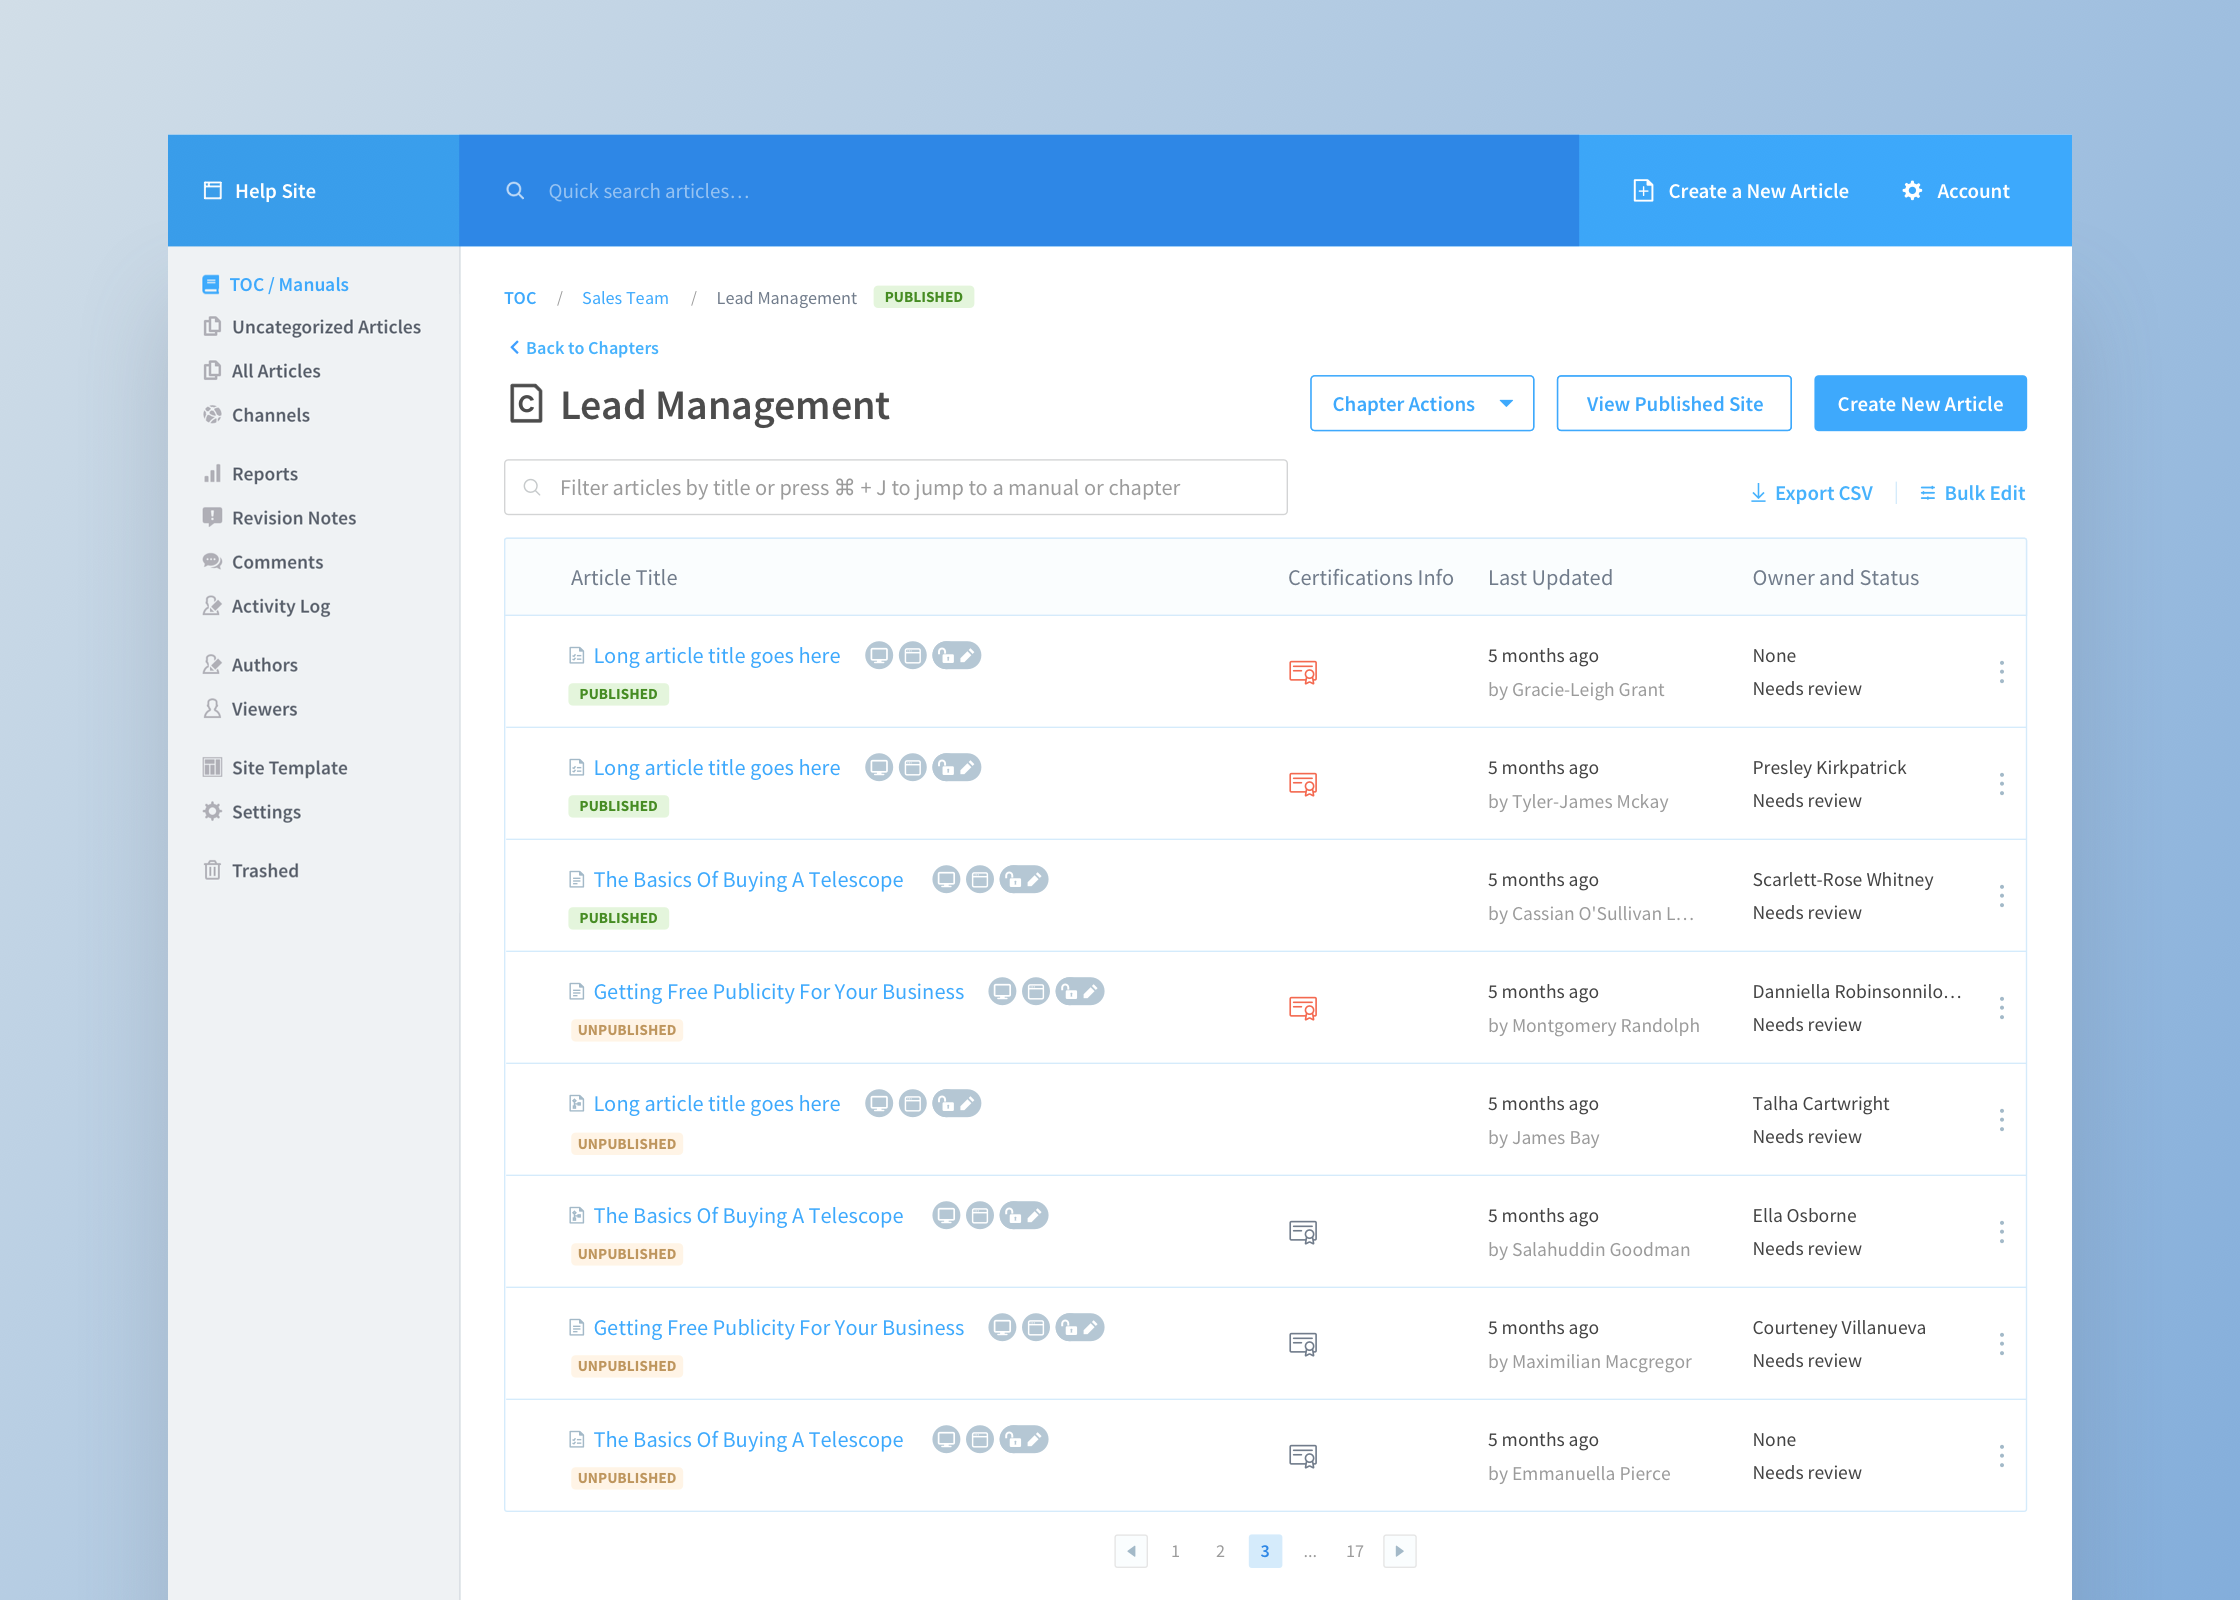Switch to the Sales Team breadcrumb
Screen dimensions: 2240x1600
click(625, 297)
